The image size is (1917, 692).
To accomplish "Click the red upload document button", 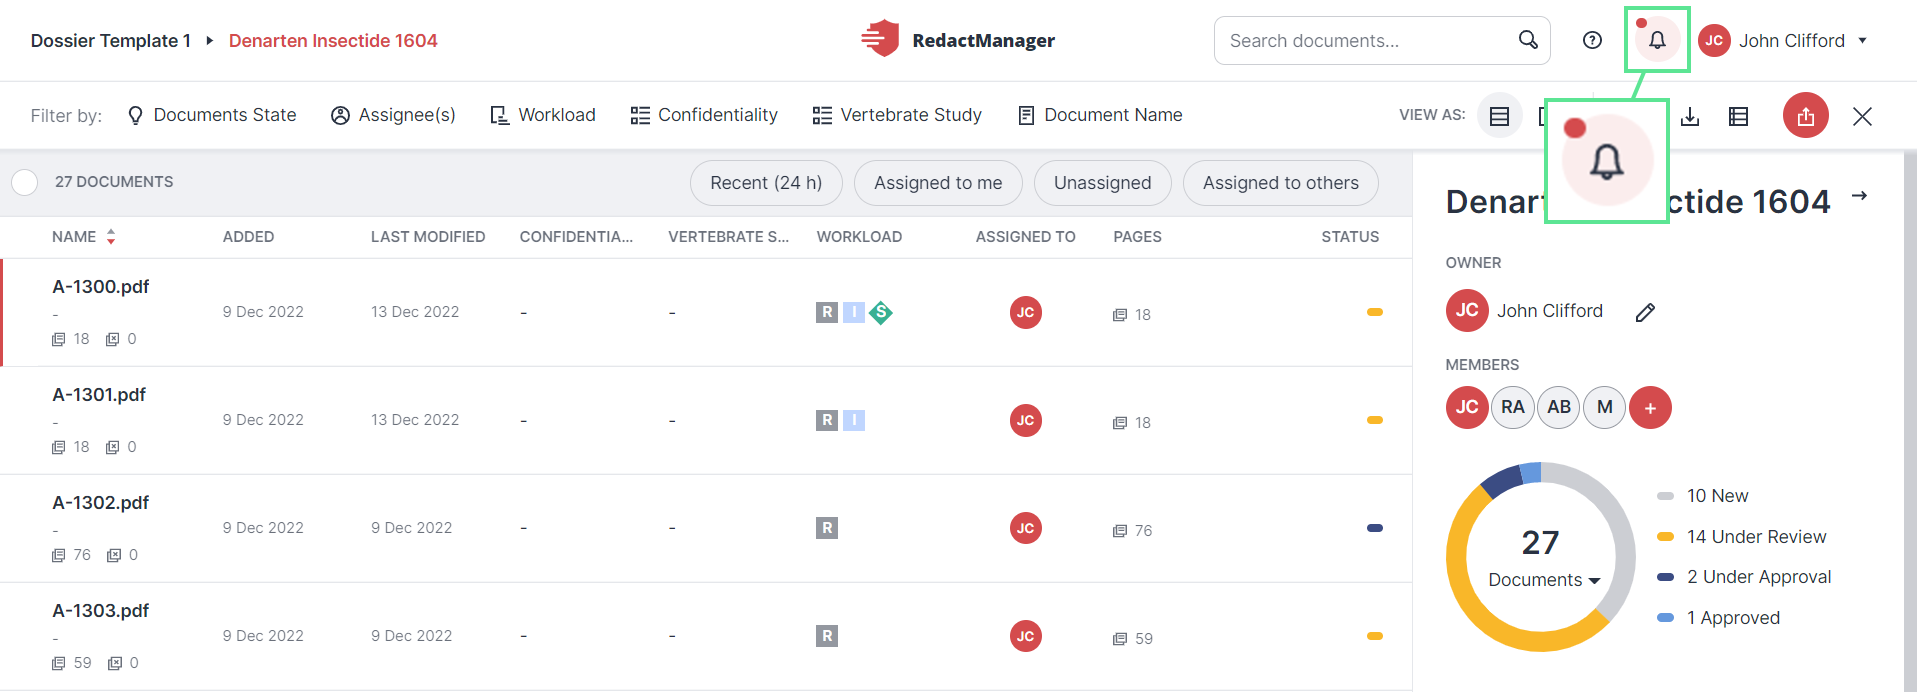I will click(x=1805, y=116).
